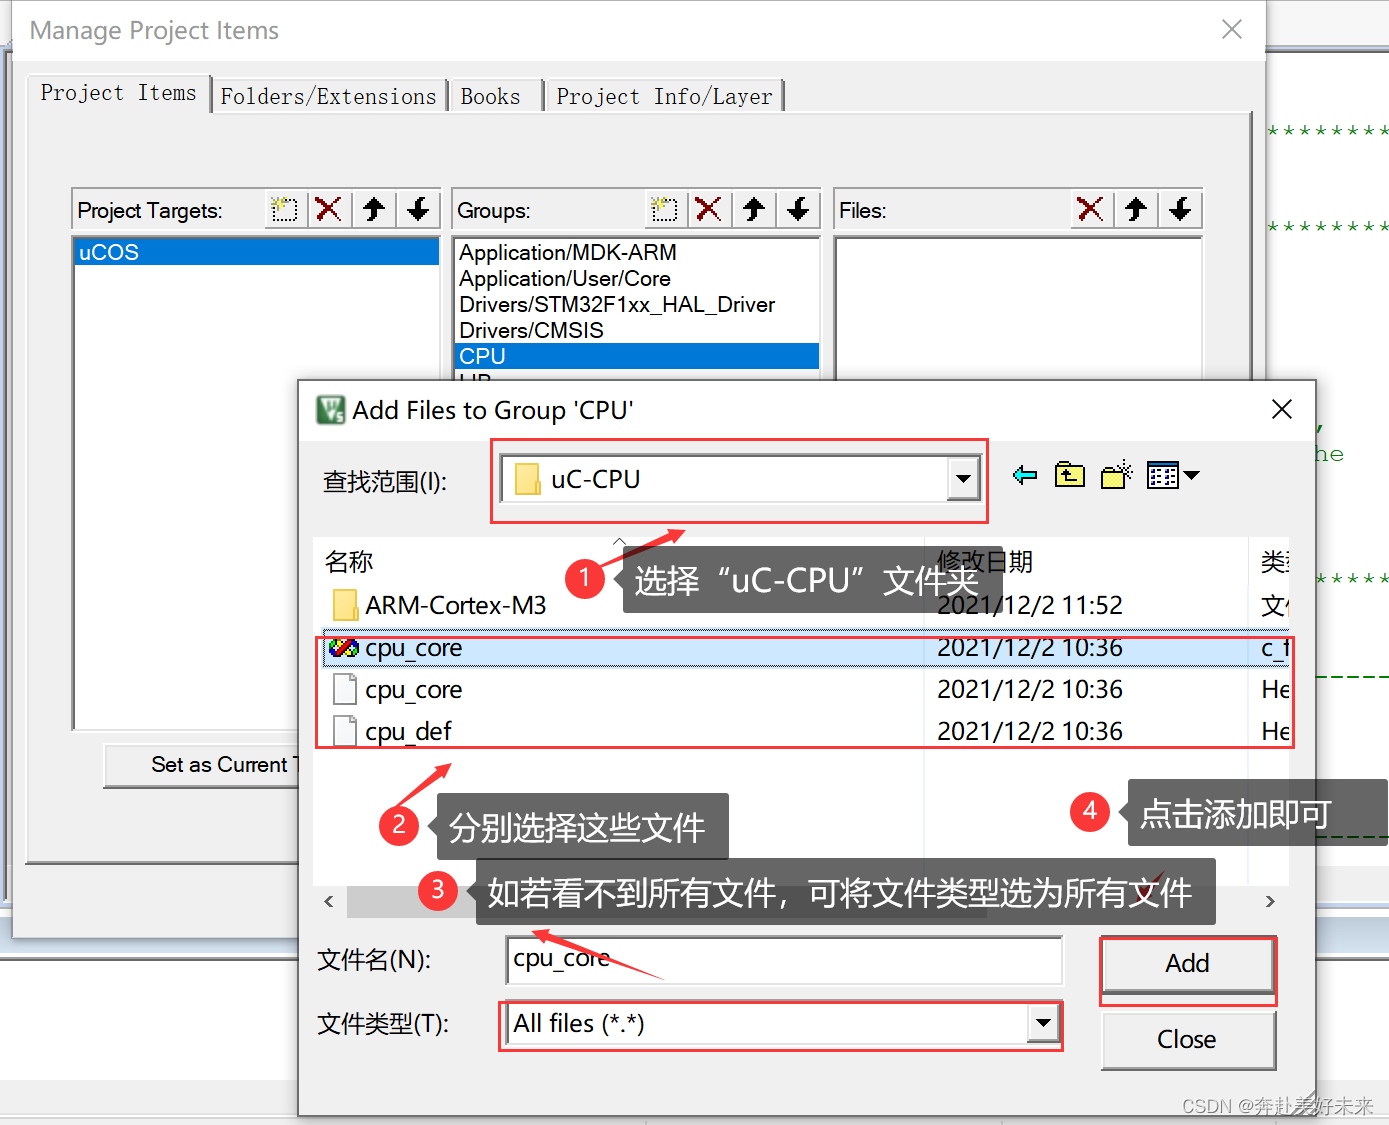Move selected Group up

754,210
